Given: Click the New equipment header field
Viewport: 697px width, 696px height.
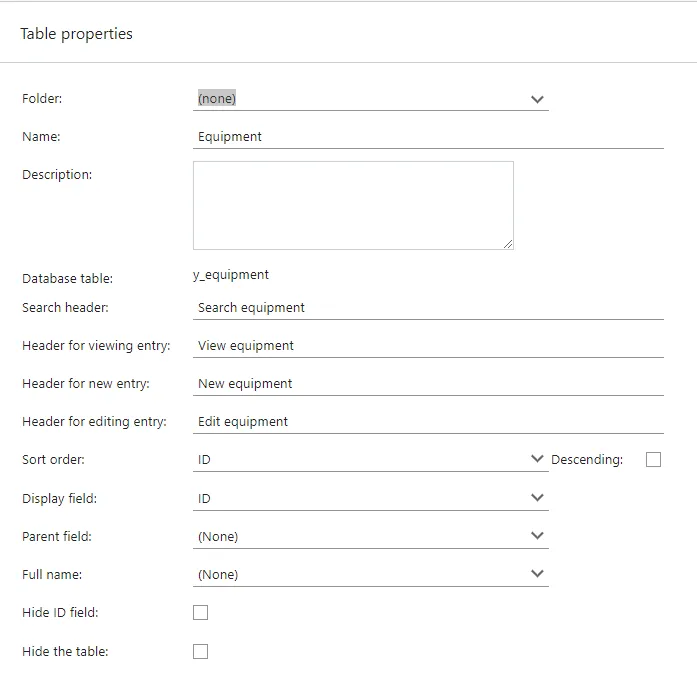Looking at the screenshot, I should pyautogui.click(x=428, y=384).
